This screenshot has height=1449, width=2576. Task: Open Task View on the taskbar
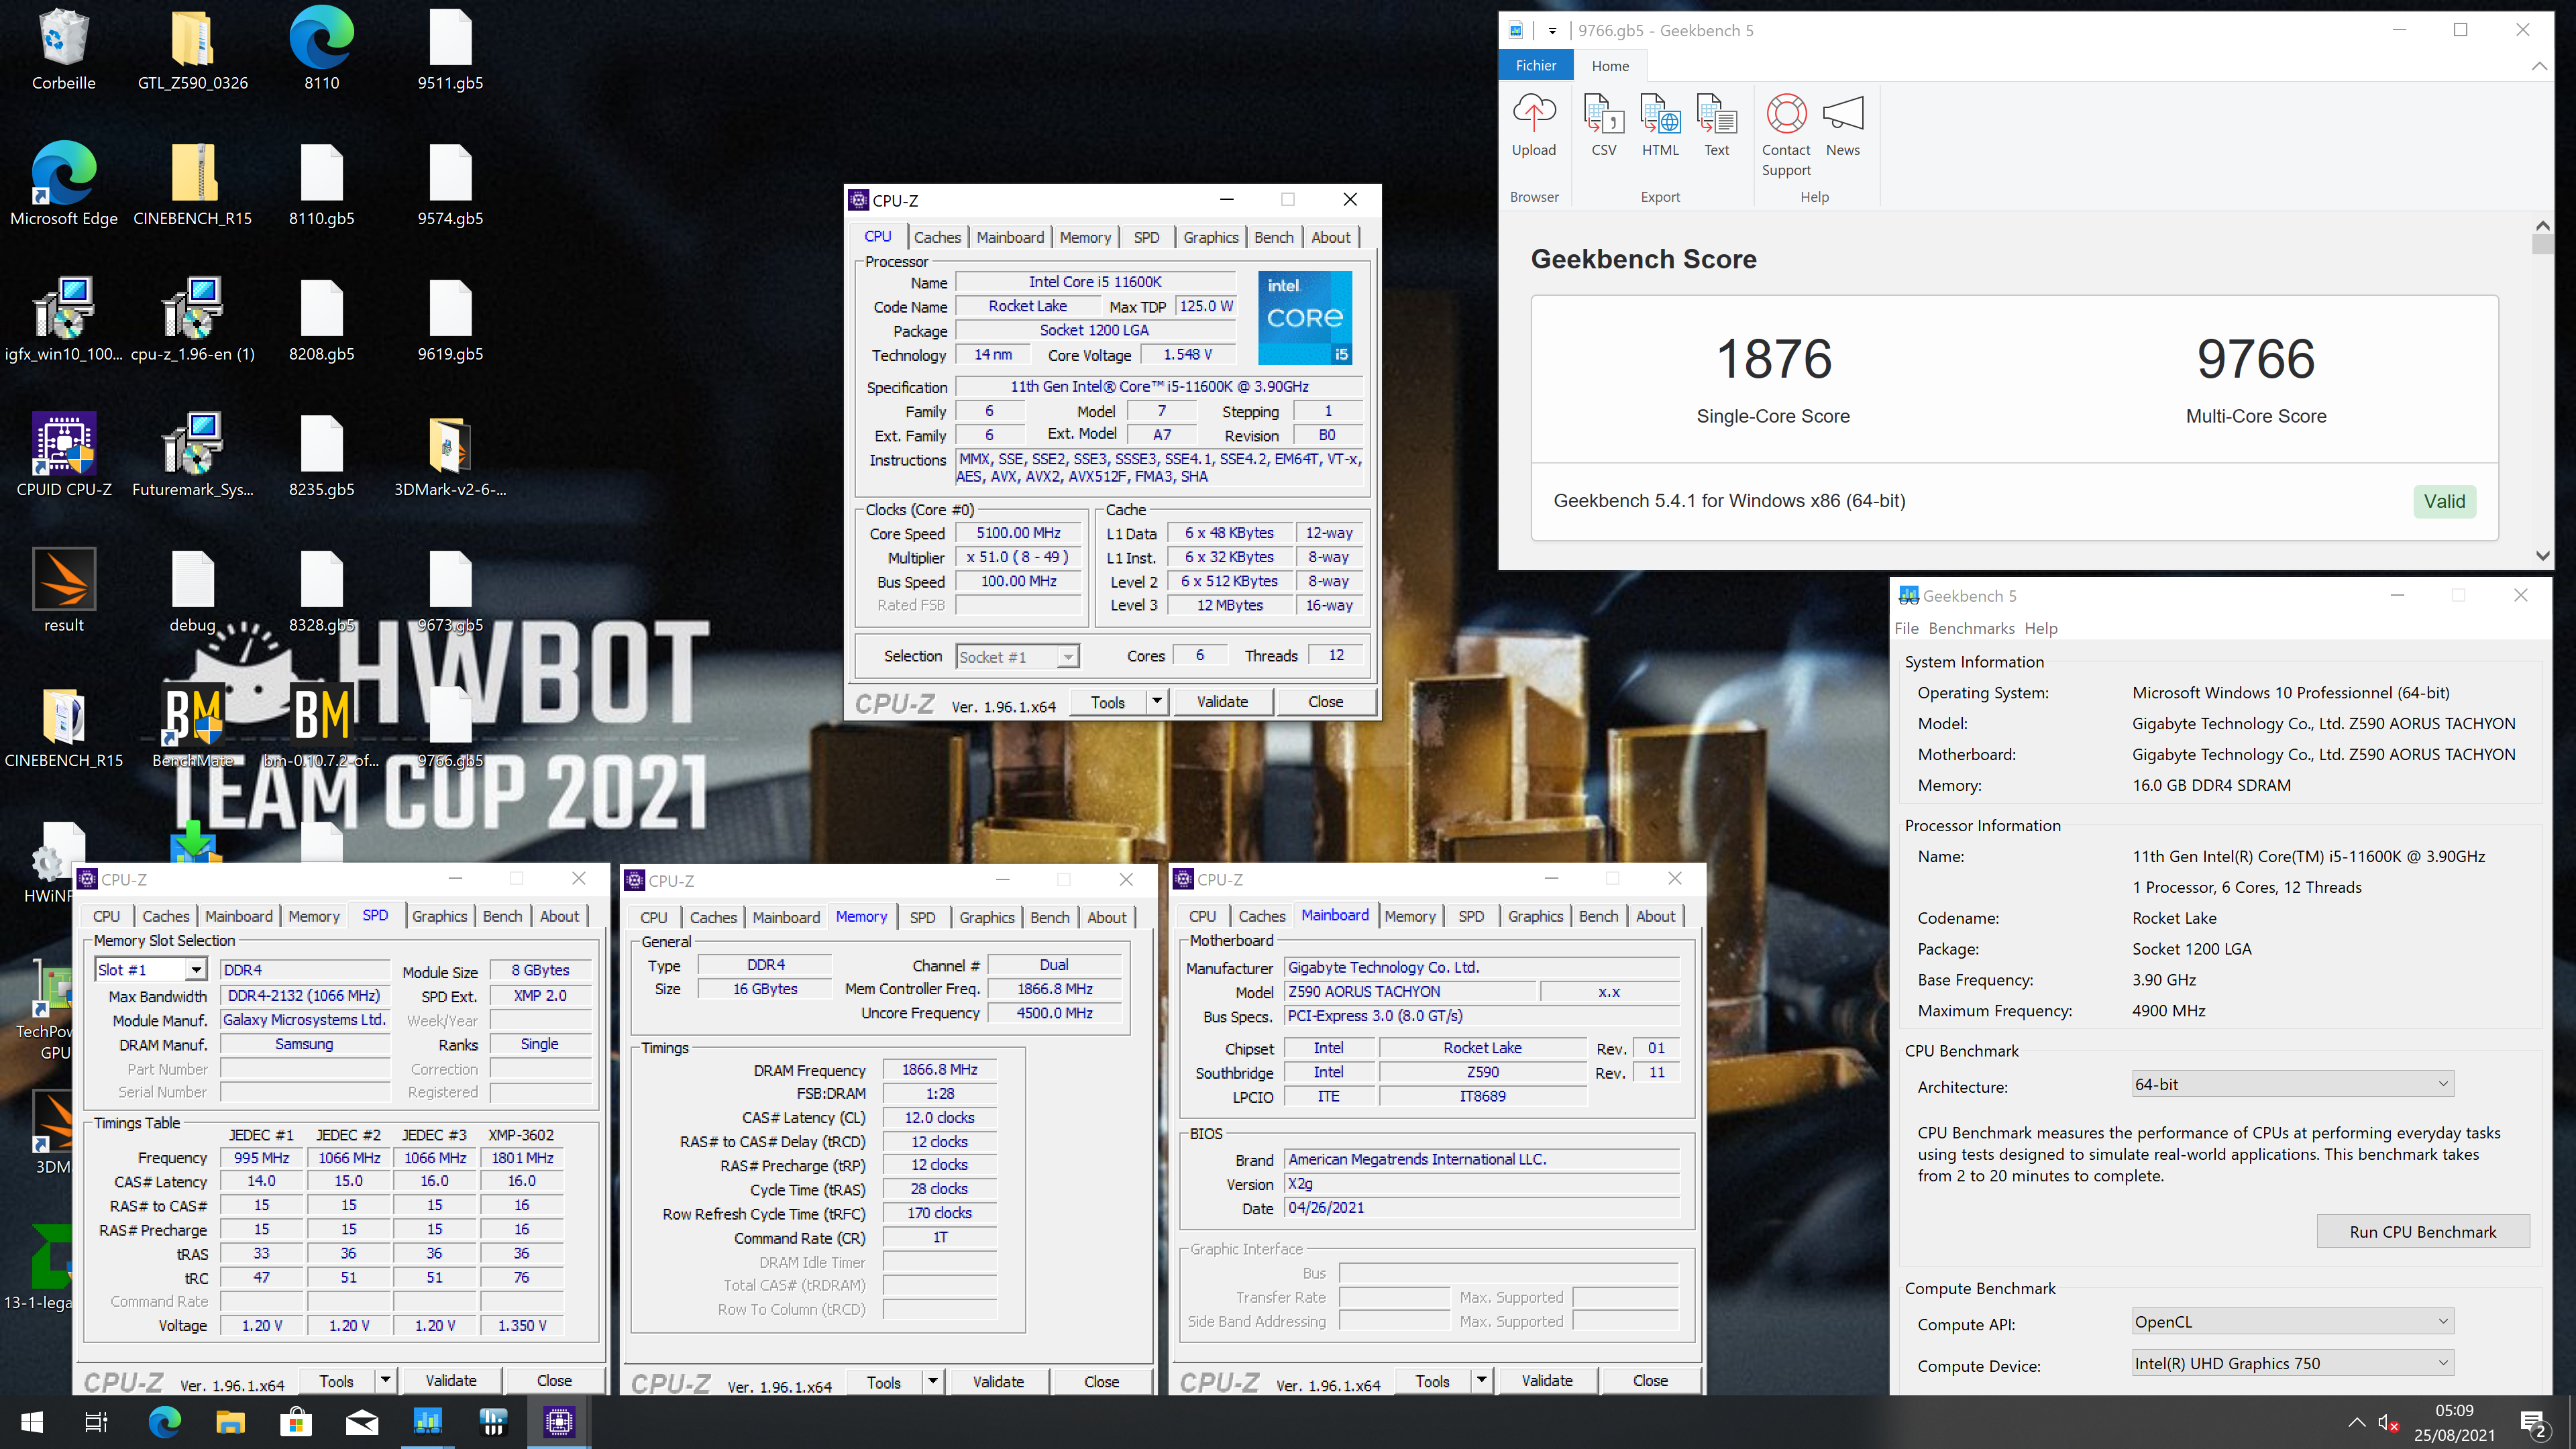click(96, 1421)
